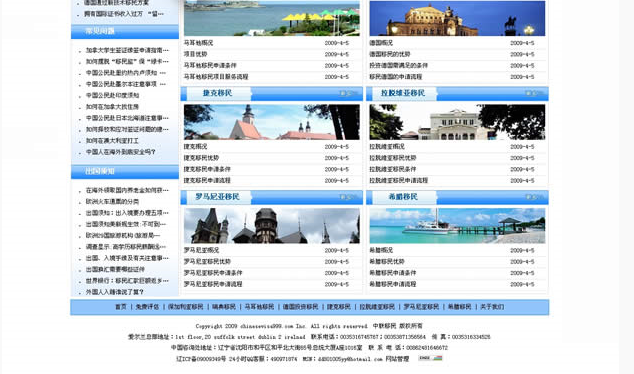This screenshot has width=634, height=374.
Task: Click the site statistics badge icon in footer
Action: (430, 358)
